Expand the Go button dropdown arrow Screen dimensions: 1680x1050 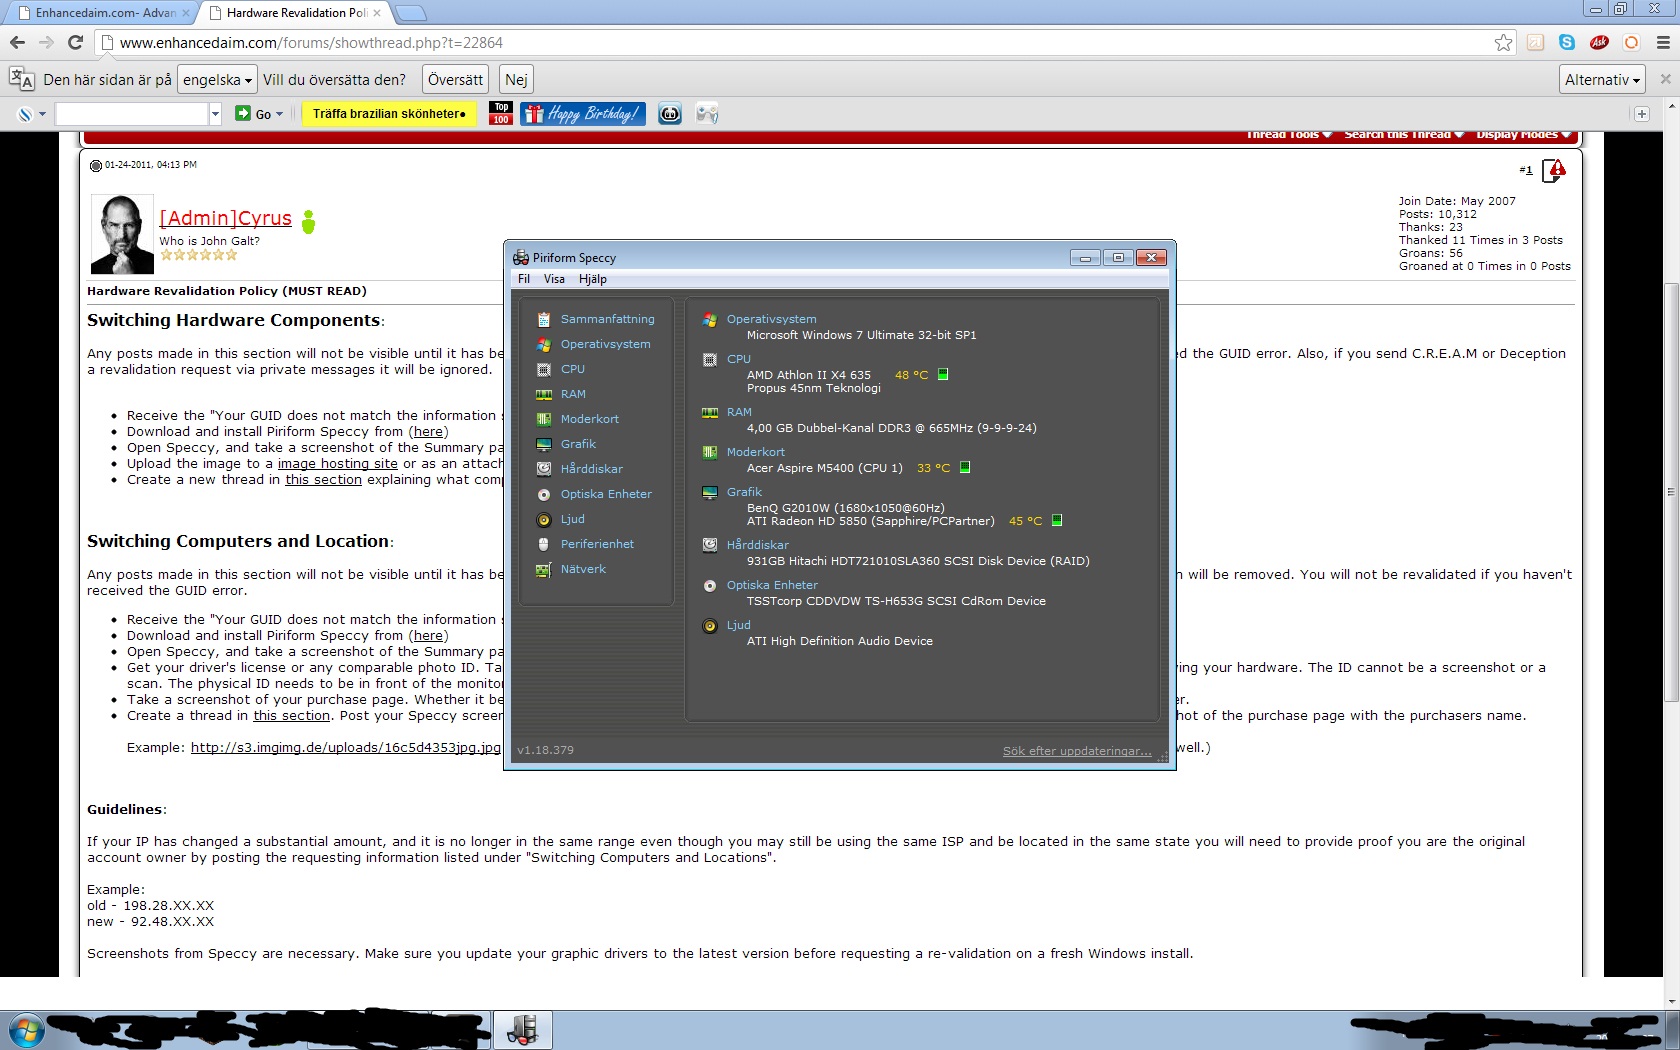click(279, 114)
